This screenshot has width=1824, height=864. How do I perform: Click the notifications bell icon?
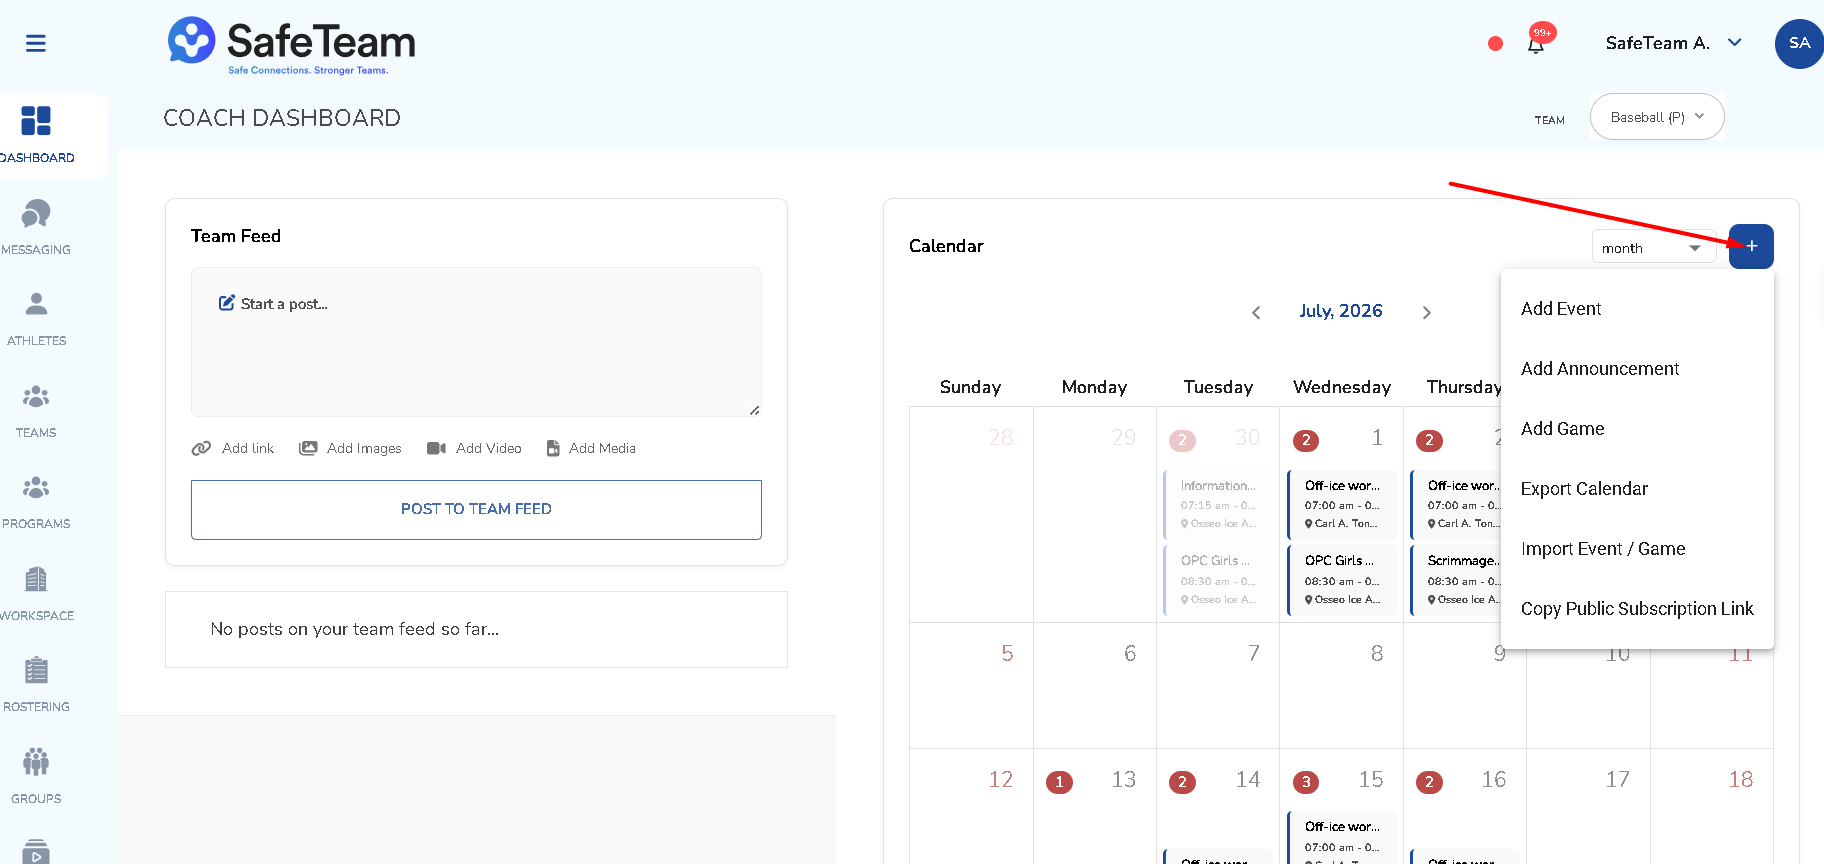[x=1536, y=43]
